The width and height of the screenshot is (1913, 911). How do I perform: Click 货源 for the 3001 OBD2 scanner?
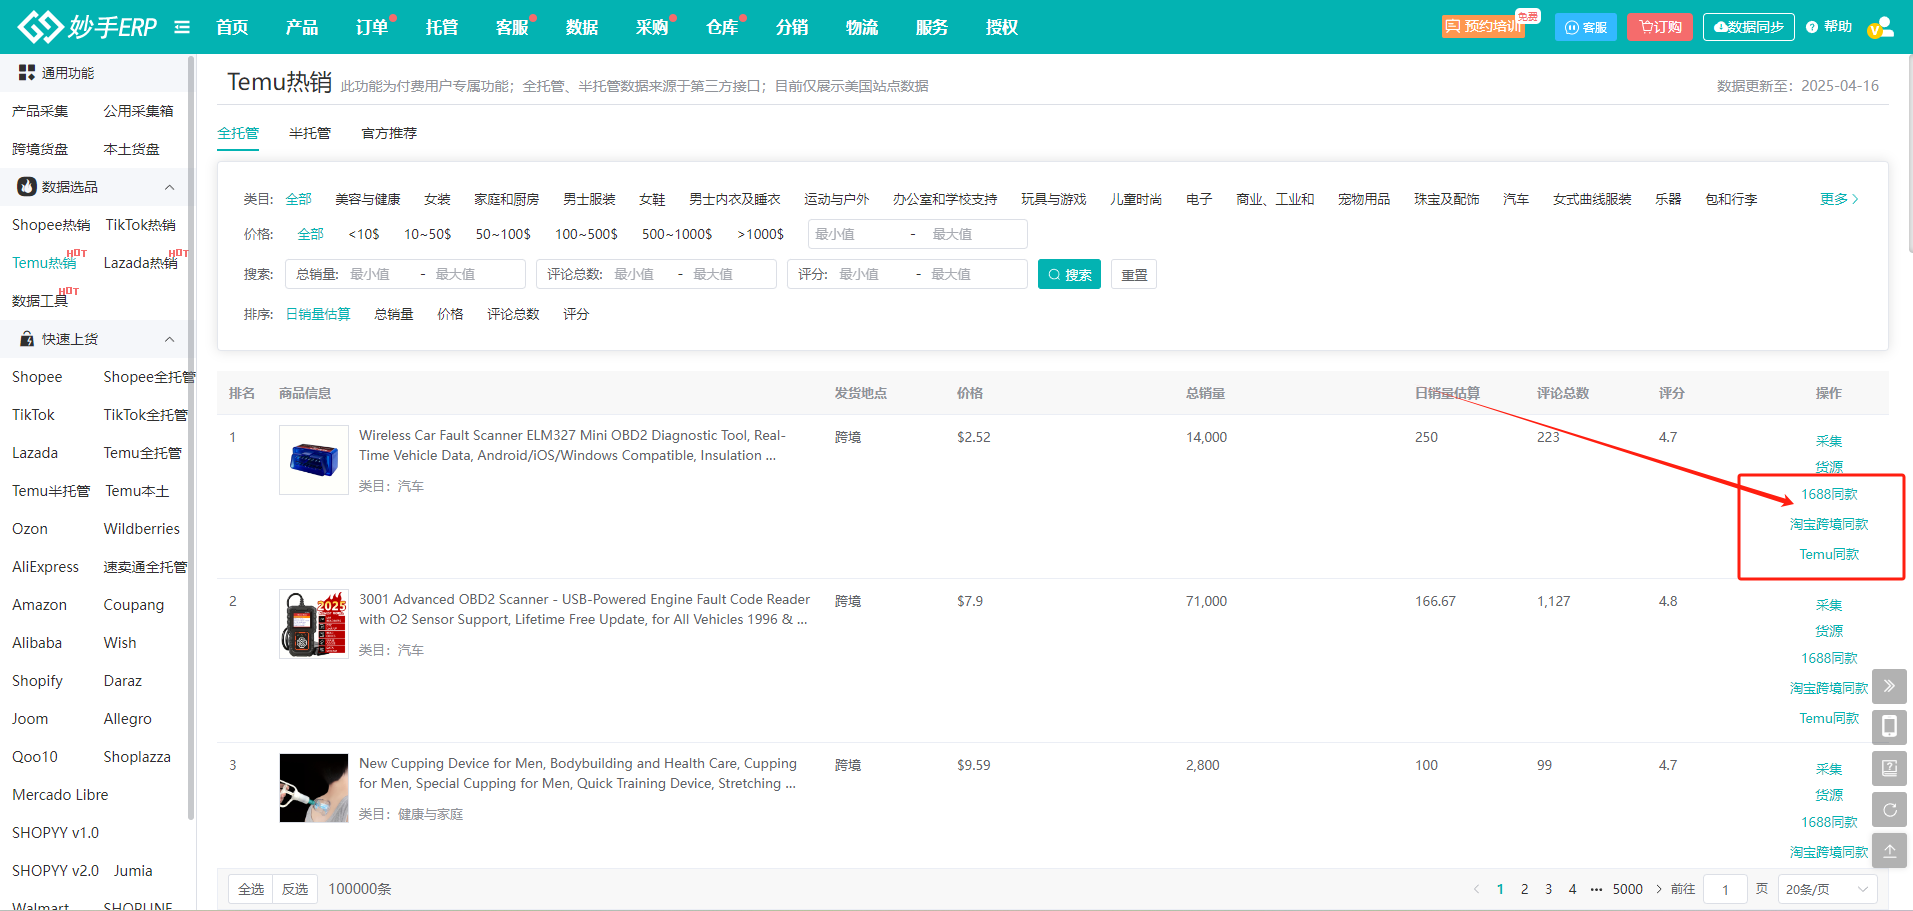[1829, 631]
